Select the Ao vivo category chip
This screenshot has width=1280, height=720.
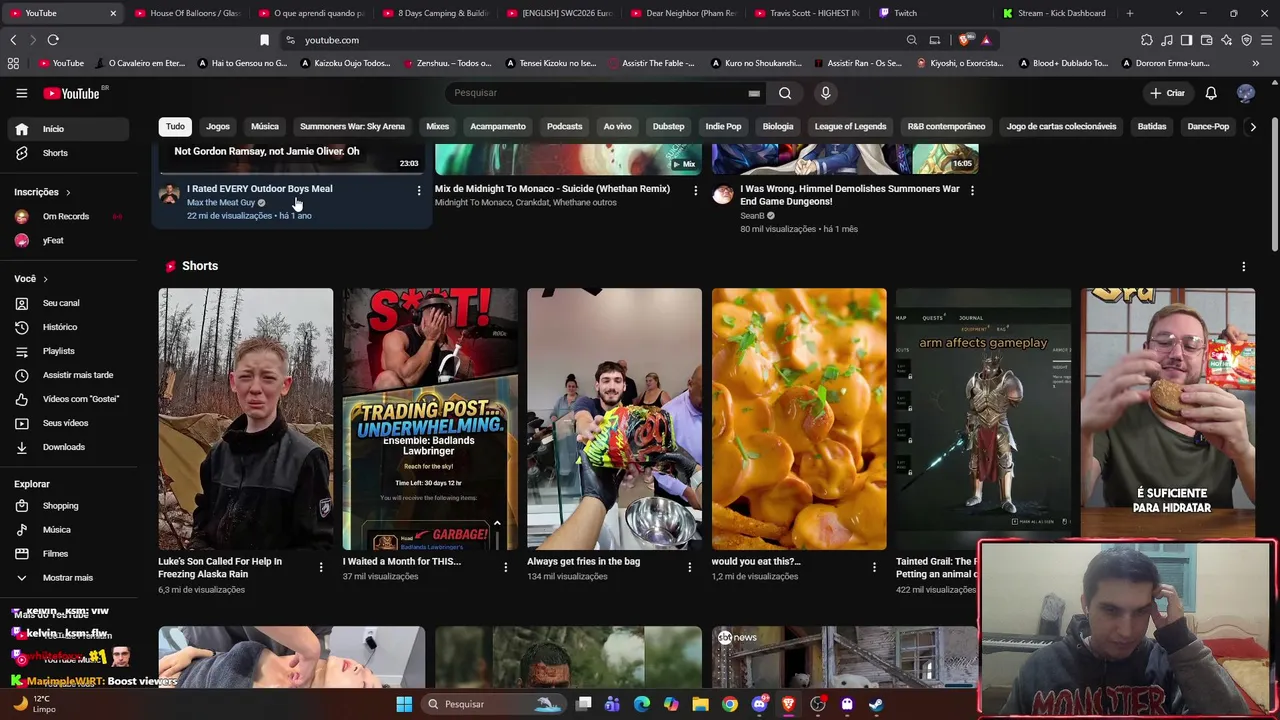click(x=617, y=127)
